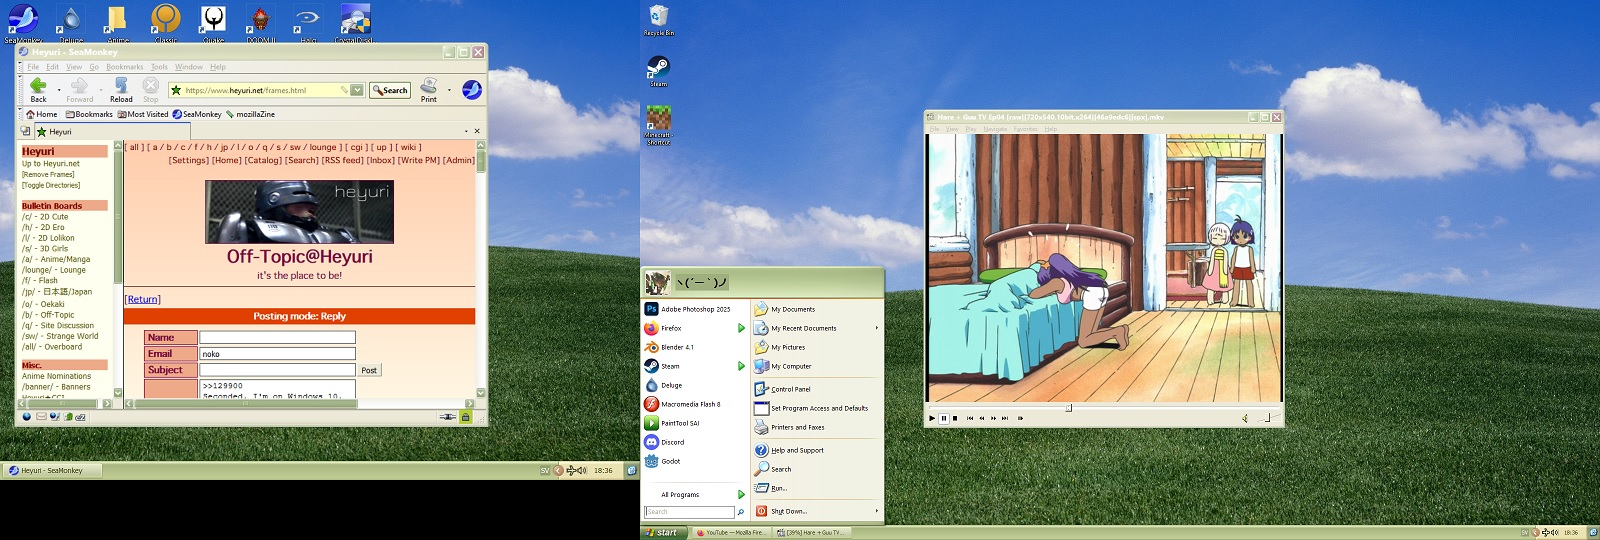
Task: Expand My Recent Documents submenu
Action: (x=876, y=328)
